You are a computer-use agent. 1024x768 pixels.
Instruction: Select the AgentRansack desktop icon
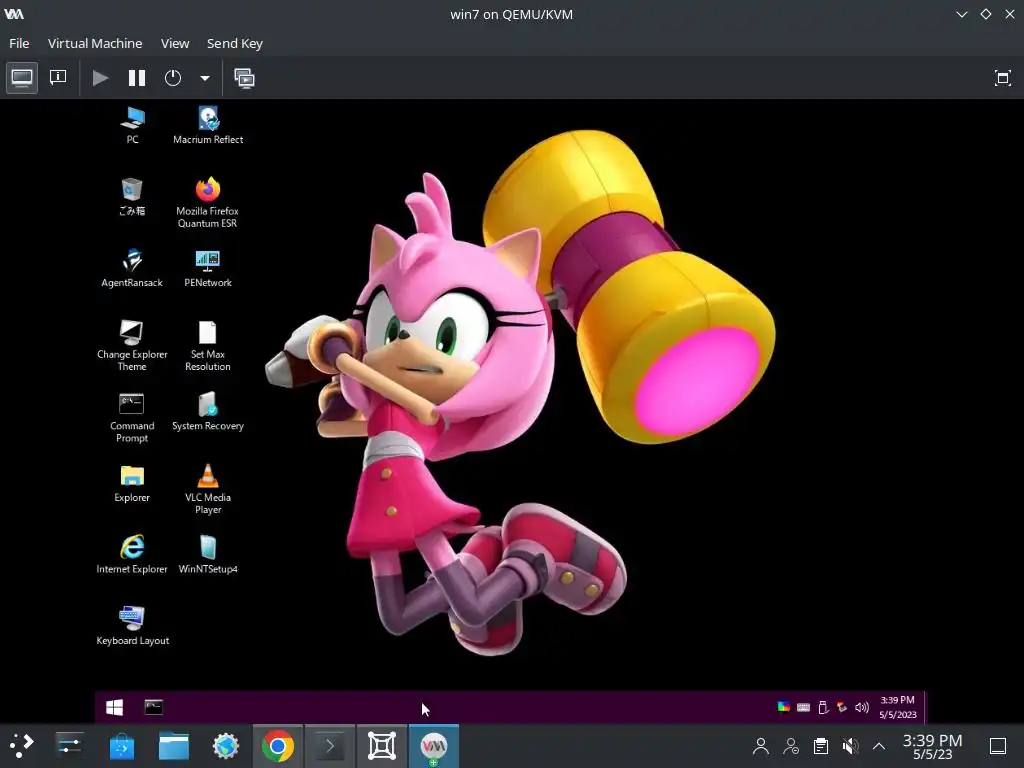[132, 268]
